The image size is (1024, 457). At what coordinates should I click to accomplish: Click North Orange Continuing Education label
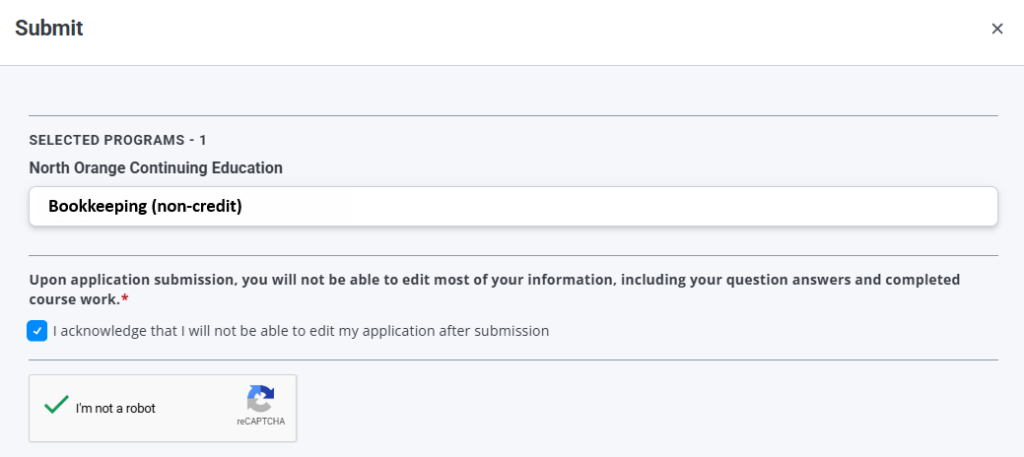pyautogui.click(x=156, y=168)
